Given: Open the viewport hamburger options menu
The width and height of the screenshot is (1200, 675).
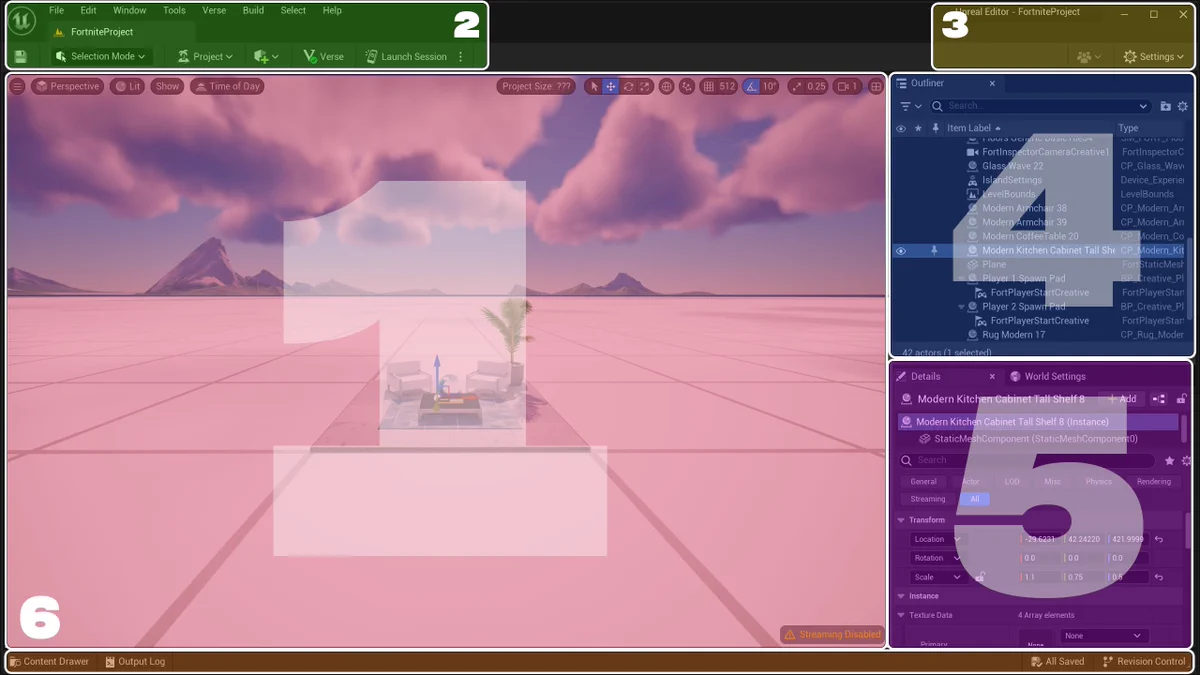Looking at the screenshot, I should point(17,86).
